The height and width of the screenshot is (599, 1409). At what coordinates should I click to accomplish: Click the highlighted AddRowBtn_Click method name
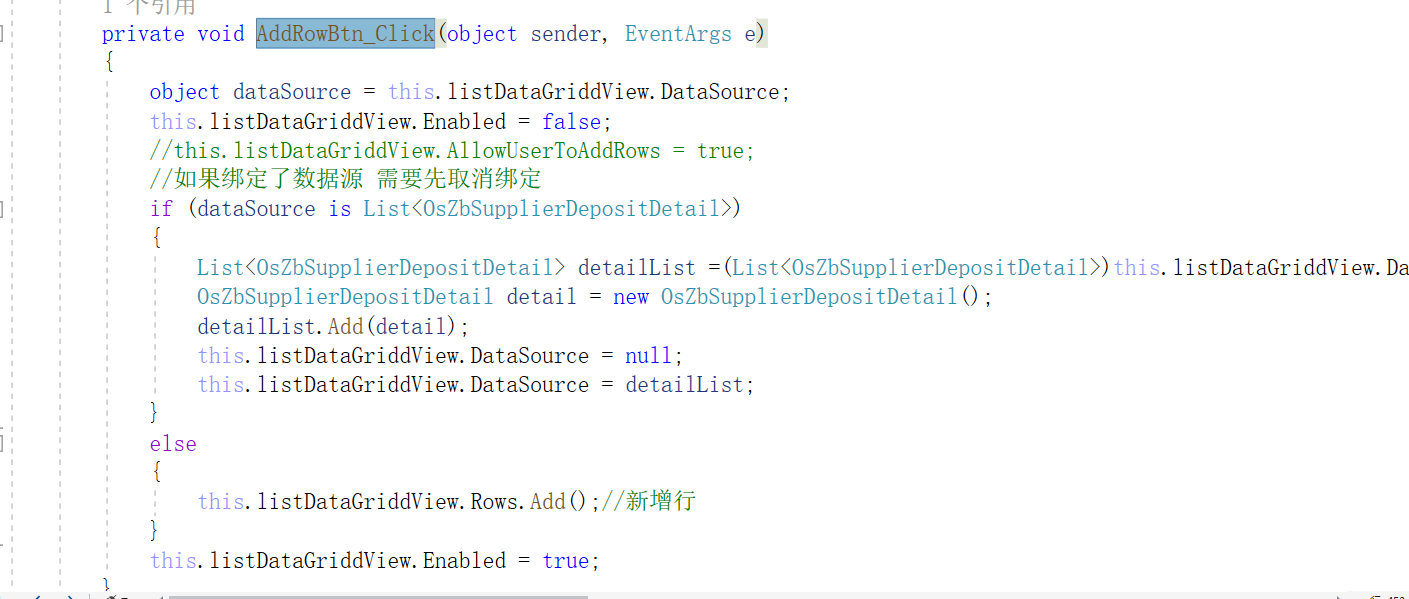(x=346, y=33)
